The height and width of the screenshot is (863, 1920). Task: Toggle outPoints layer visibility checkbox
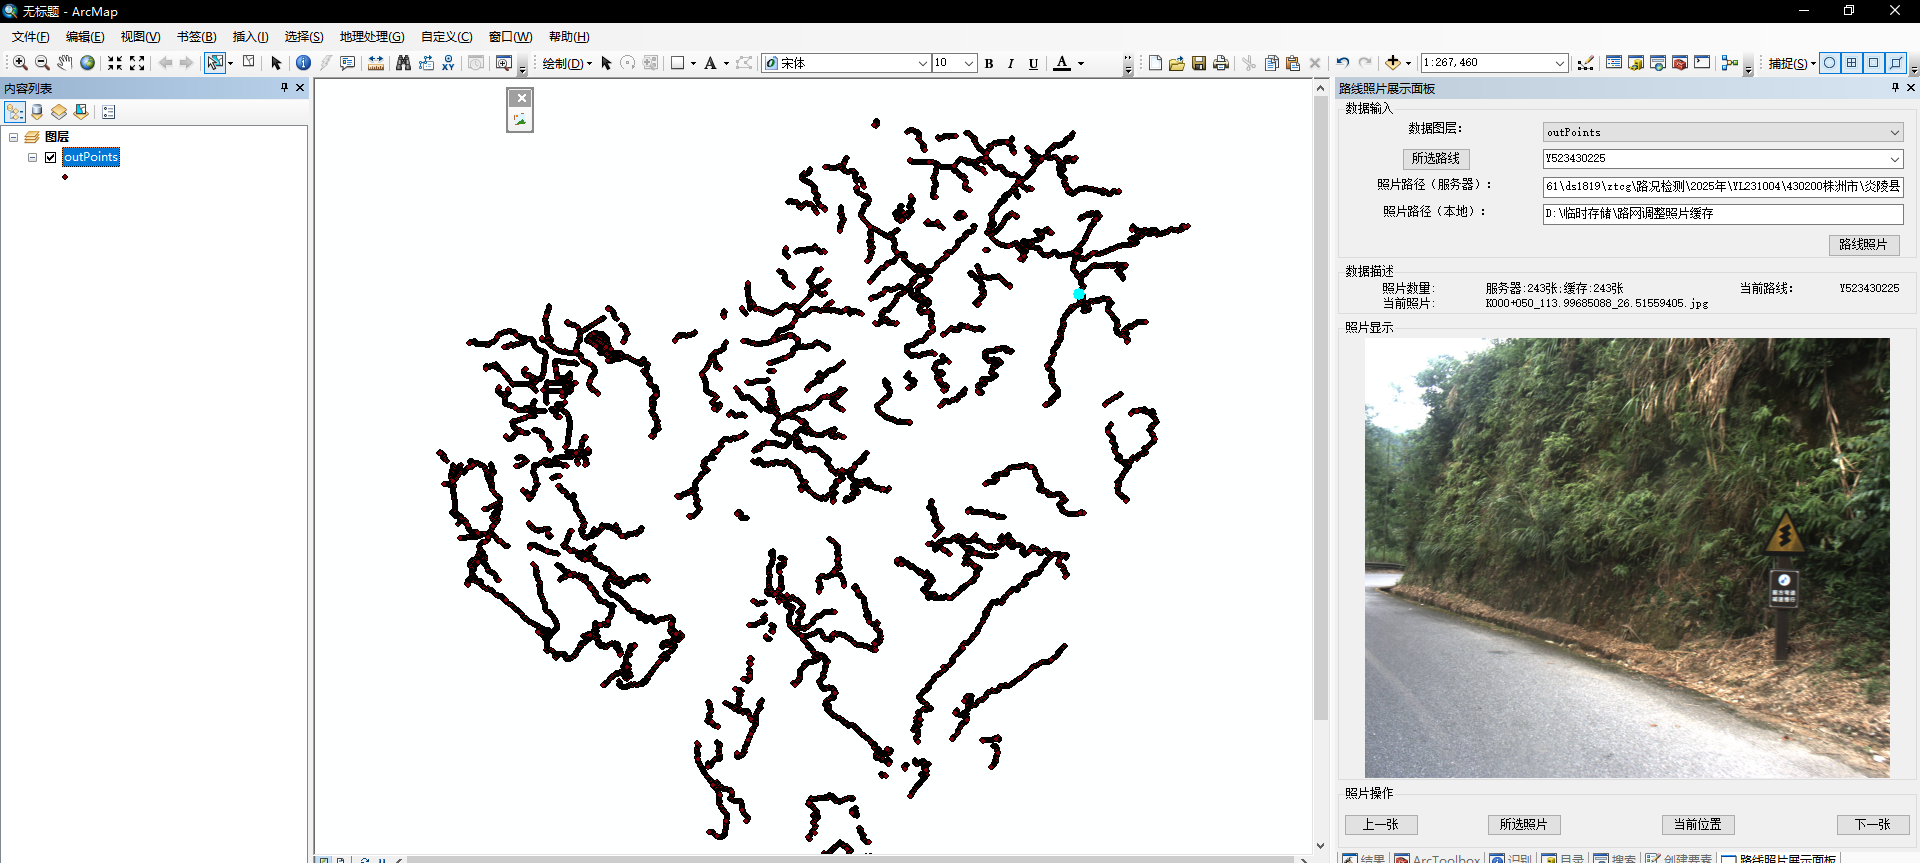[x=51, y=157]
